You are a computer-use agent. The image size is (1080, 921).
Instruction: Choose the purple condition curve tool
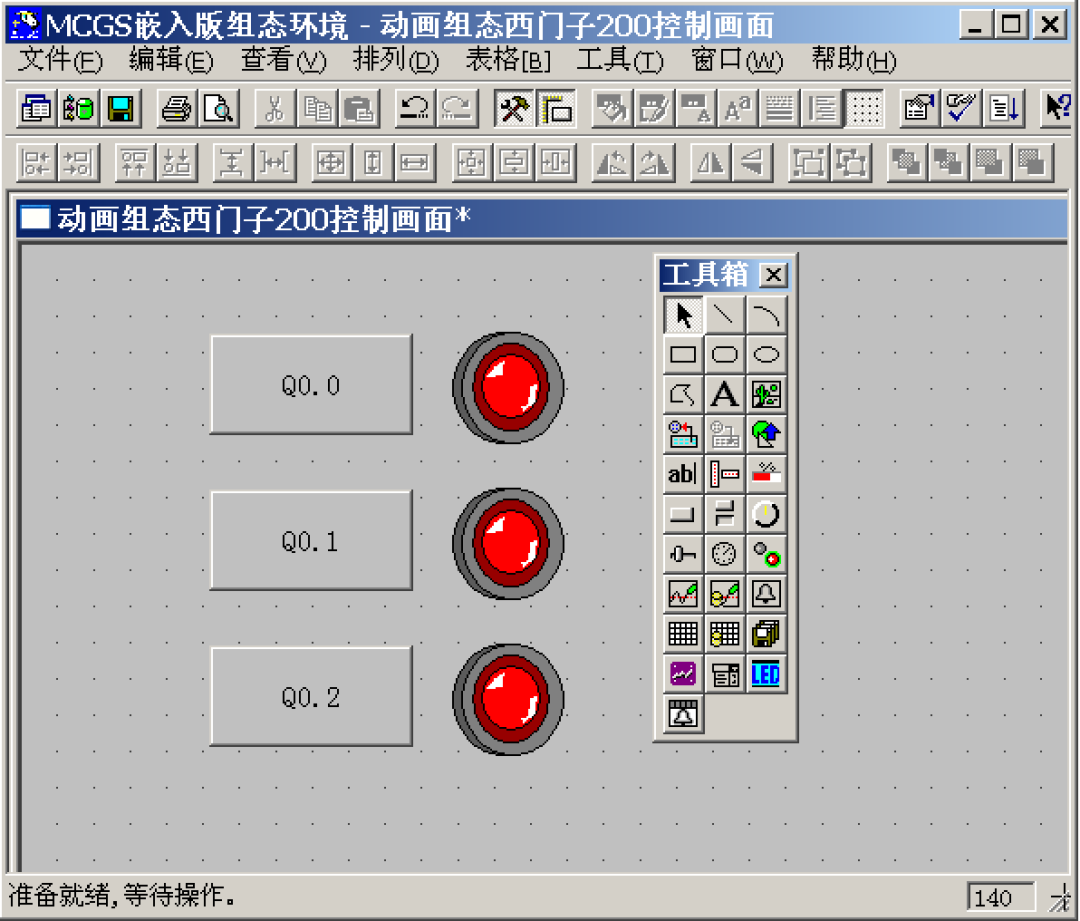click(x=683, y=674)
